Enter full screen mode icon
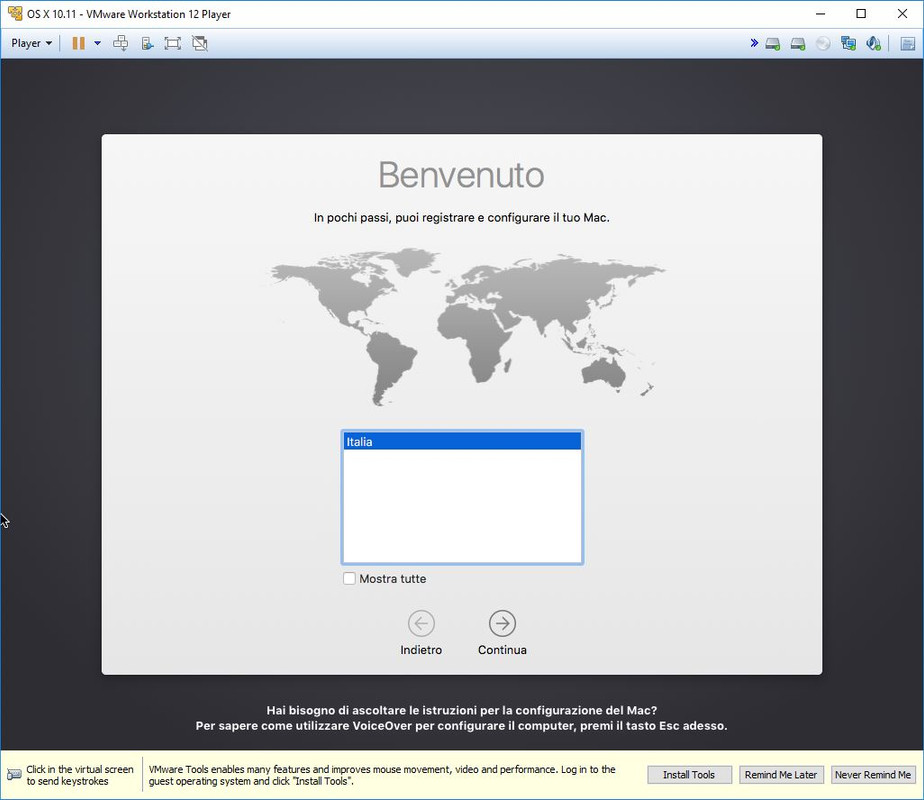 pyautogui.click(x=173, y=43)
